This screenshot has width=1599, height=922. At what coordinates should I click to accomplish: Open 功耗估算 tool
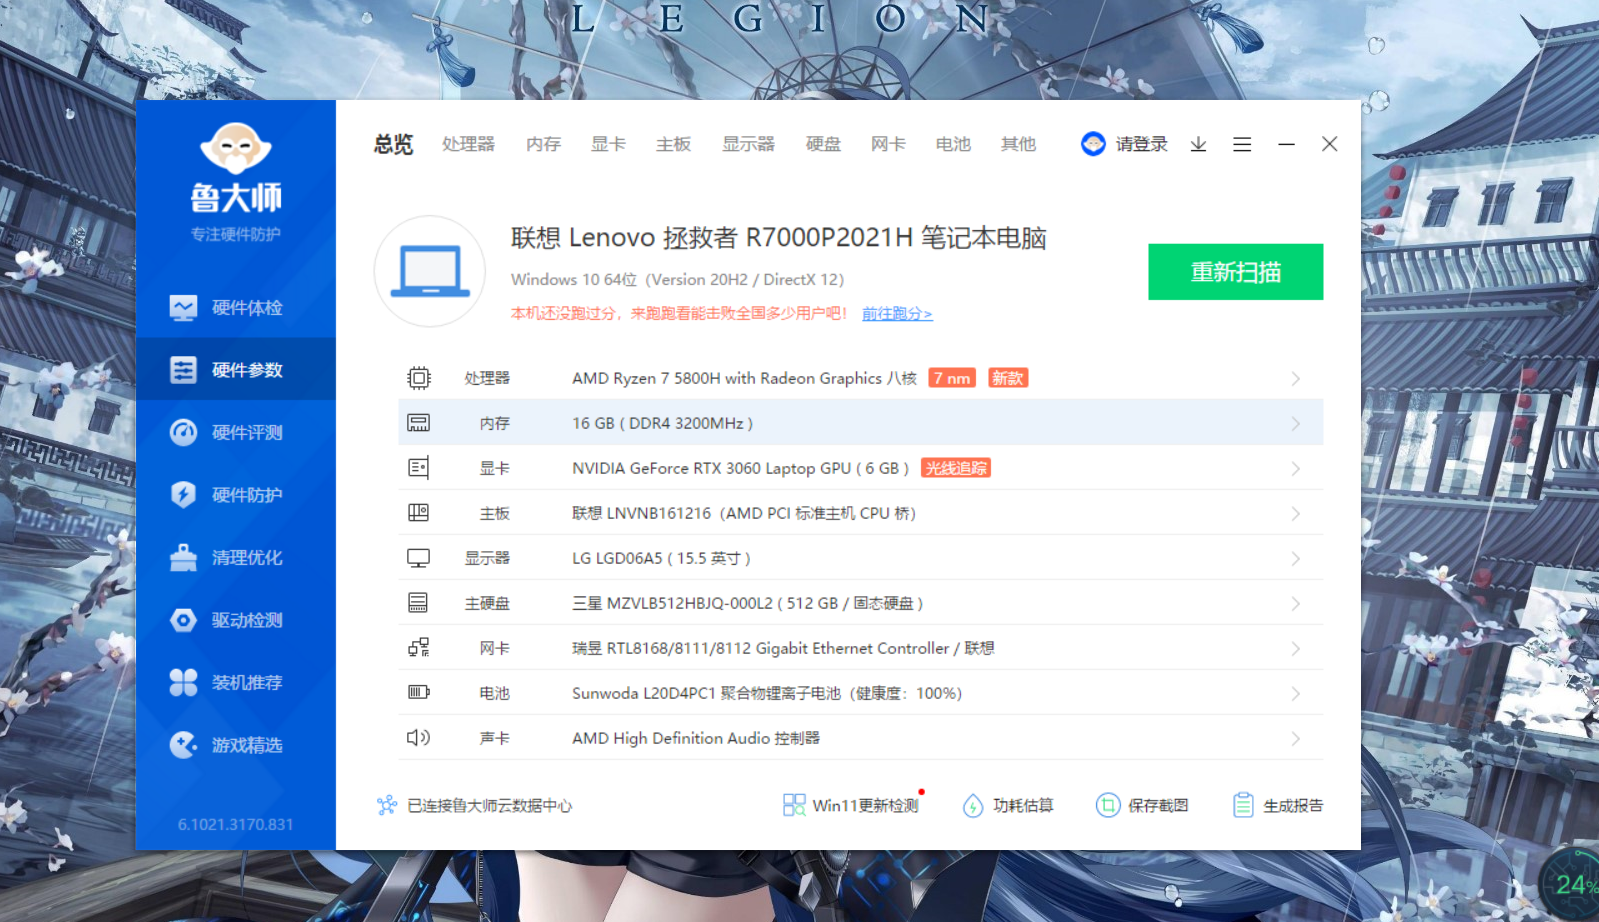[1007, 805]
